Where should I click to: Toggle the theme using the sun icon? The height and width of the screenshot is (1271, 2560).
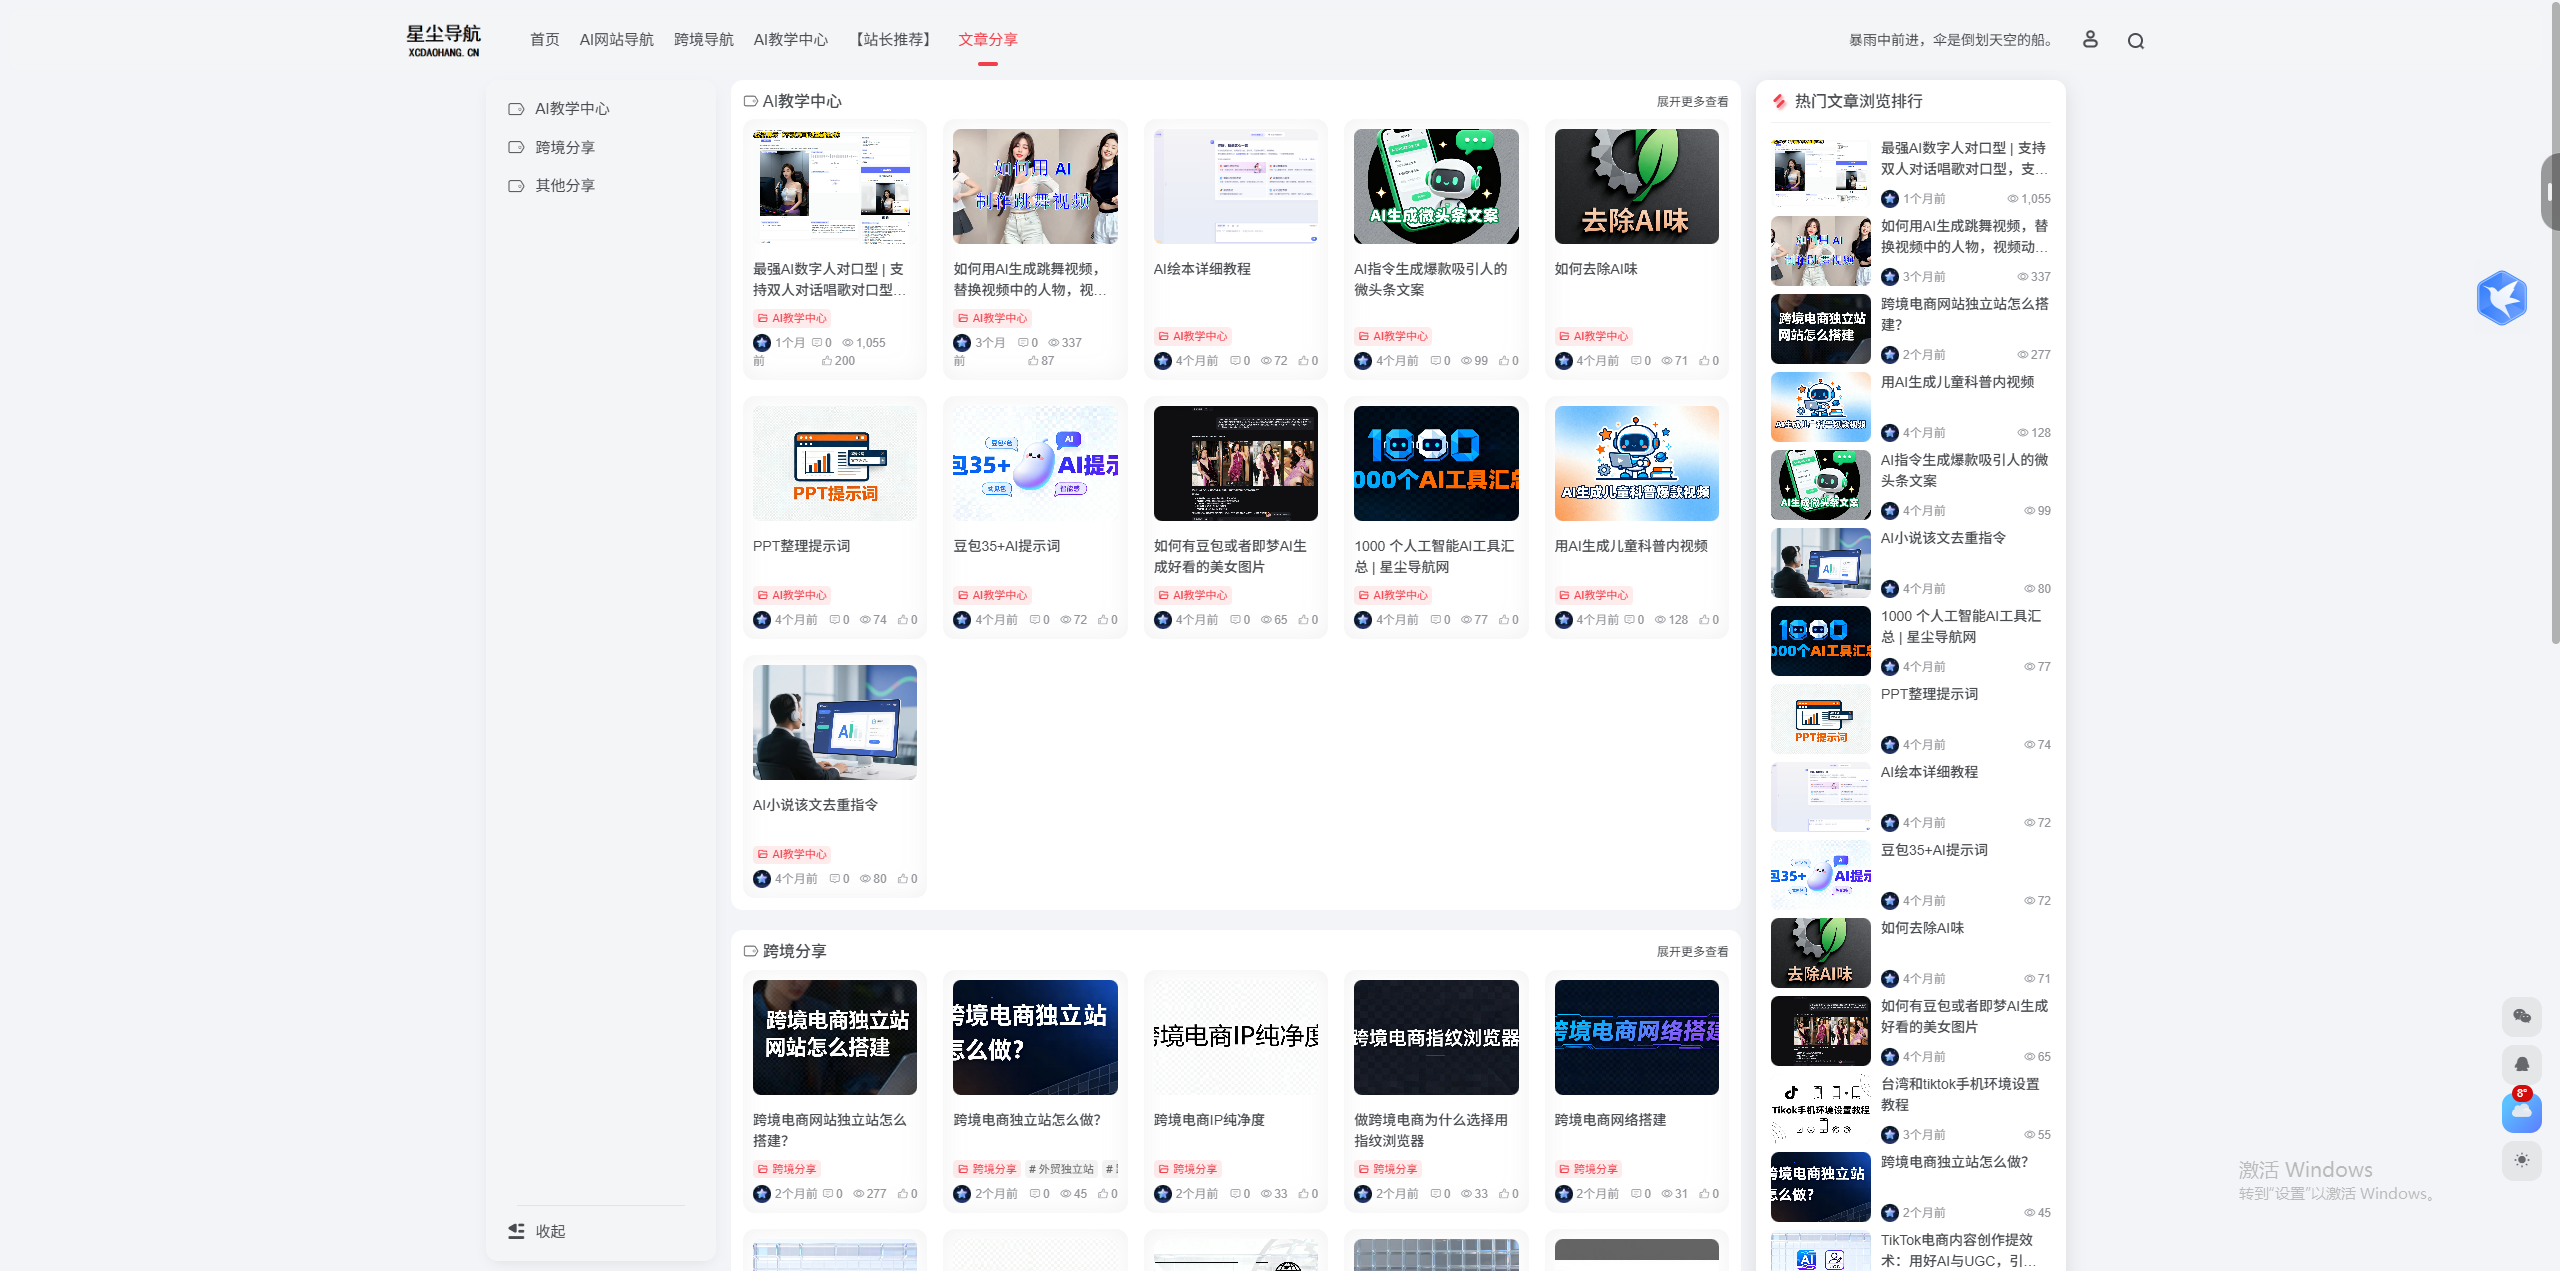(x=2522, y=1161)
